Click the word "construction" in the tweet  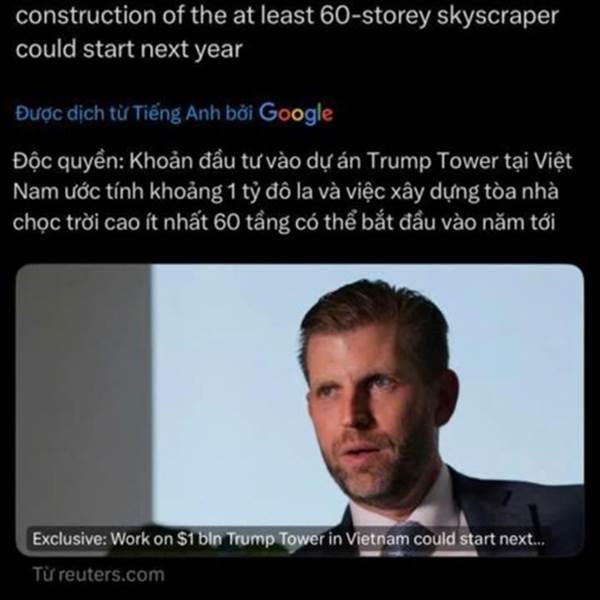(86, 16)
